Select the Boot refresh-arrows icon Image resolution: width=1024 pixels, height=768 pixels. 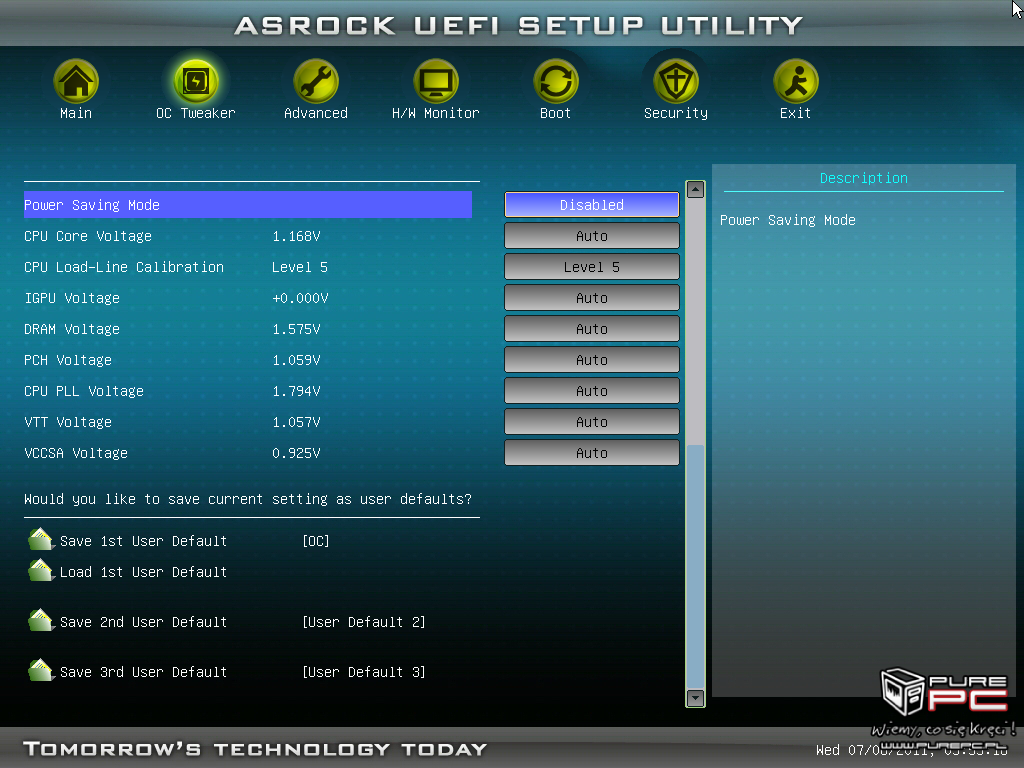556,81
